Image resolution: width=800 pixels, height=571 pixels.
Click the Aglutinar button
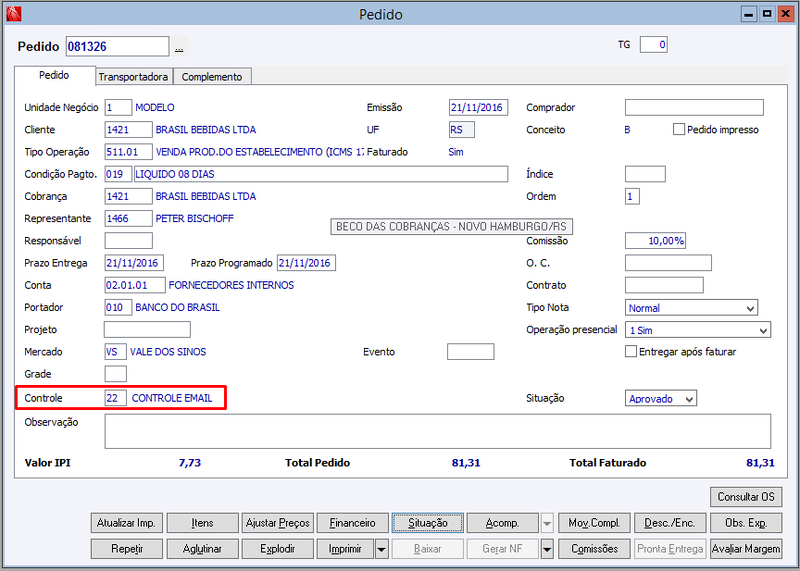coord(203,549)
